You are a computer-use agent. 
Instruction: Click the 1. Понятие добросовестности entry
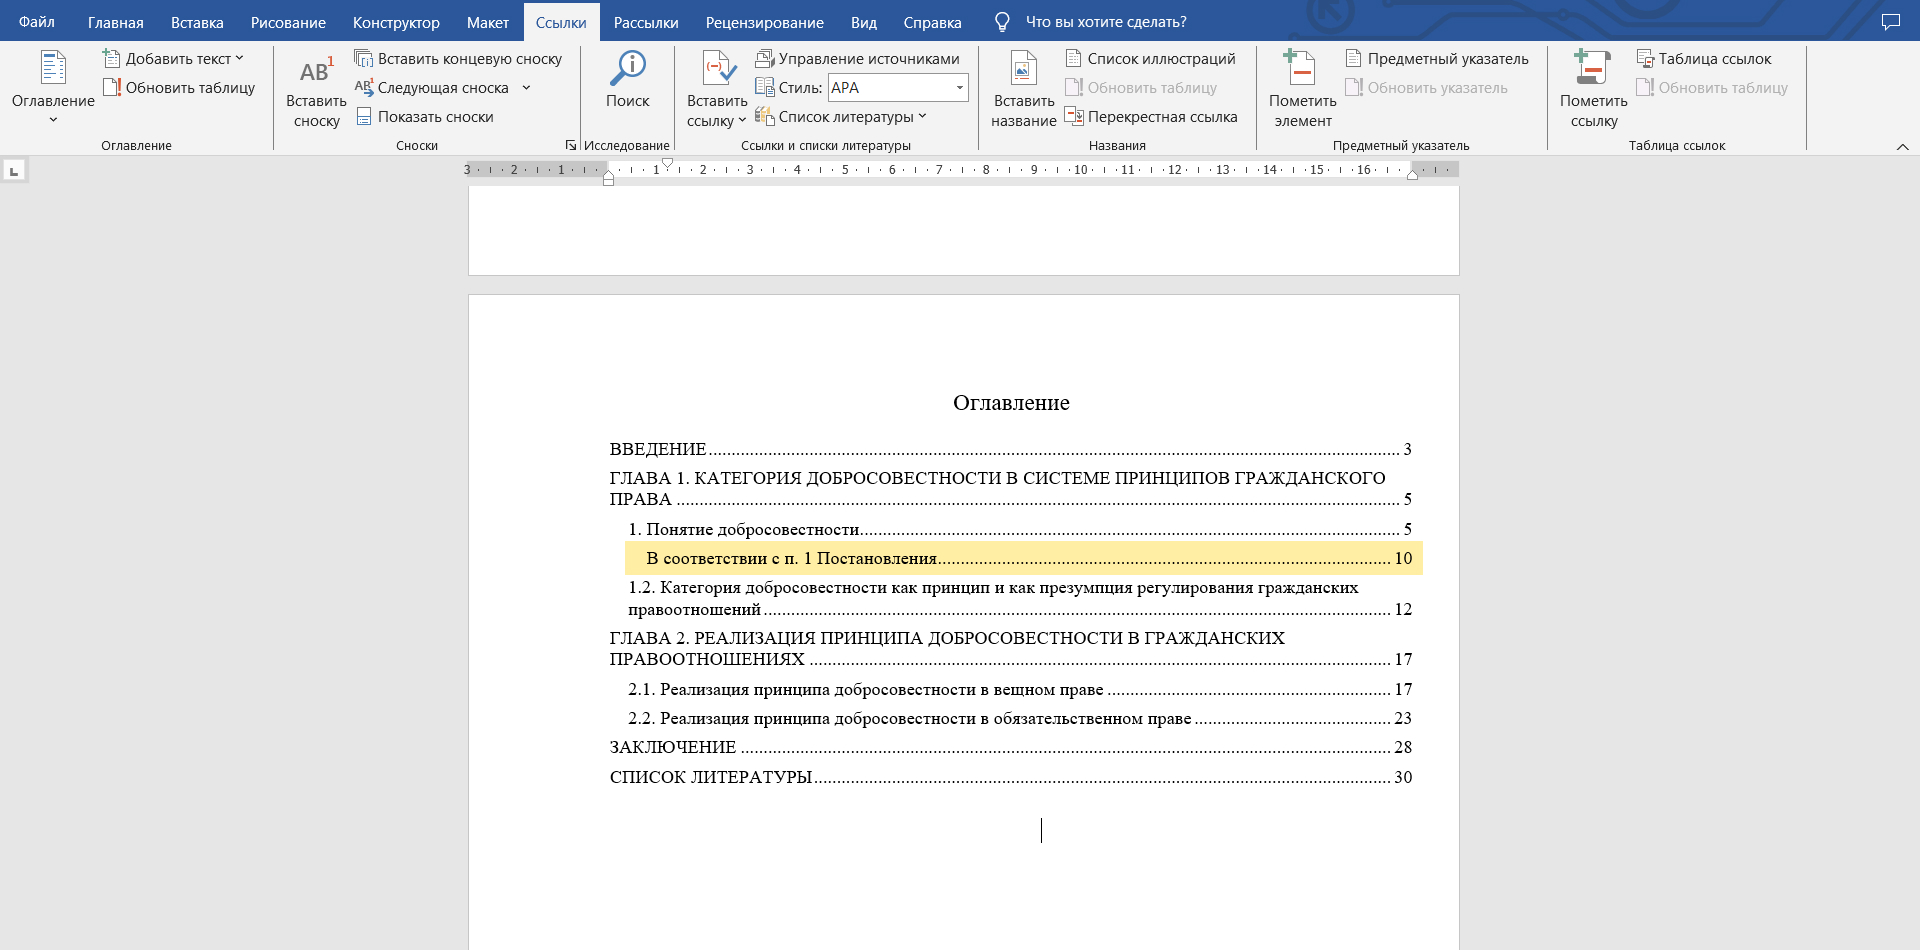click(x=1020, y=529)
